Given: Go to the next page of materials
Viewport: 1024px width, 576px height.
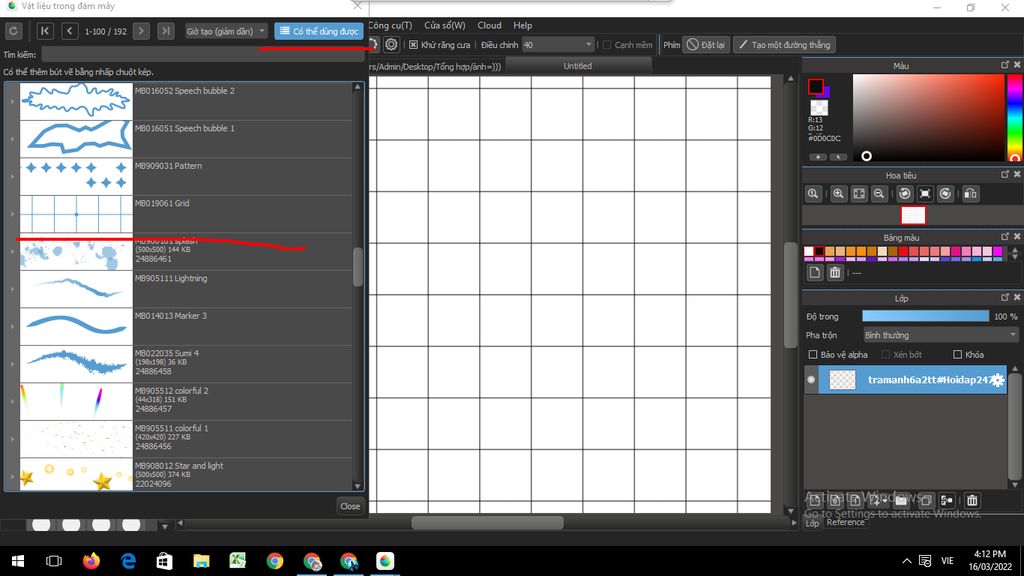Looking at the screenshot, I should (141, 31).
